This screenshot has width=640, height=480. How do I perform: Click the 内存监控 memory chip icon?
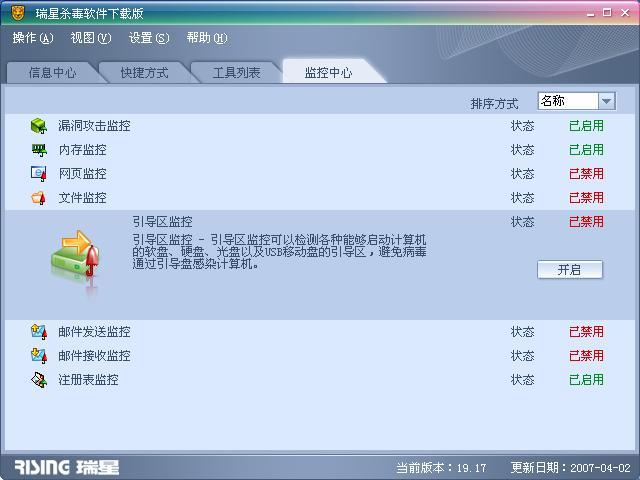click(39, 150)
